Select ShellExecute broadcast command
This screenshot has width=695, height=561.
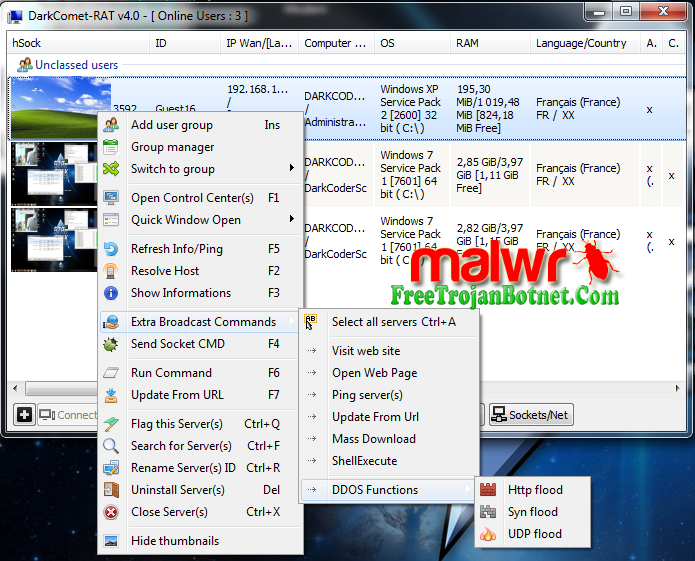[389, 461]
